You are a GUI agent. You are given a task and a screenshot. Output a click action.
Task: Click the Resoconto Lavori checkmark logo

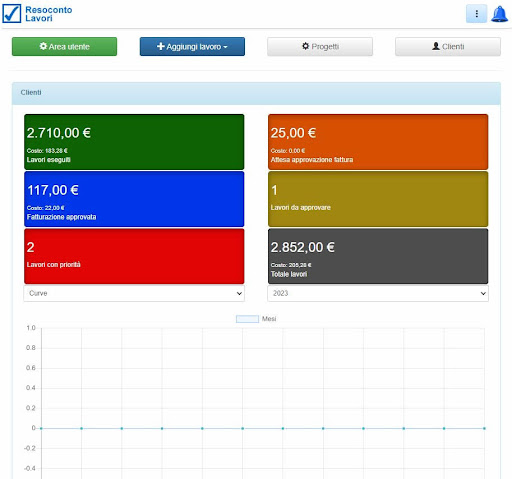click(x=12, y=14)
